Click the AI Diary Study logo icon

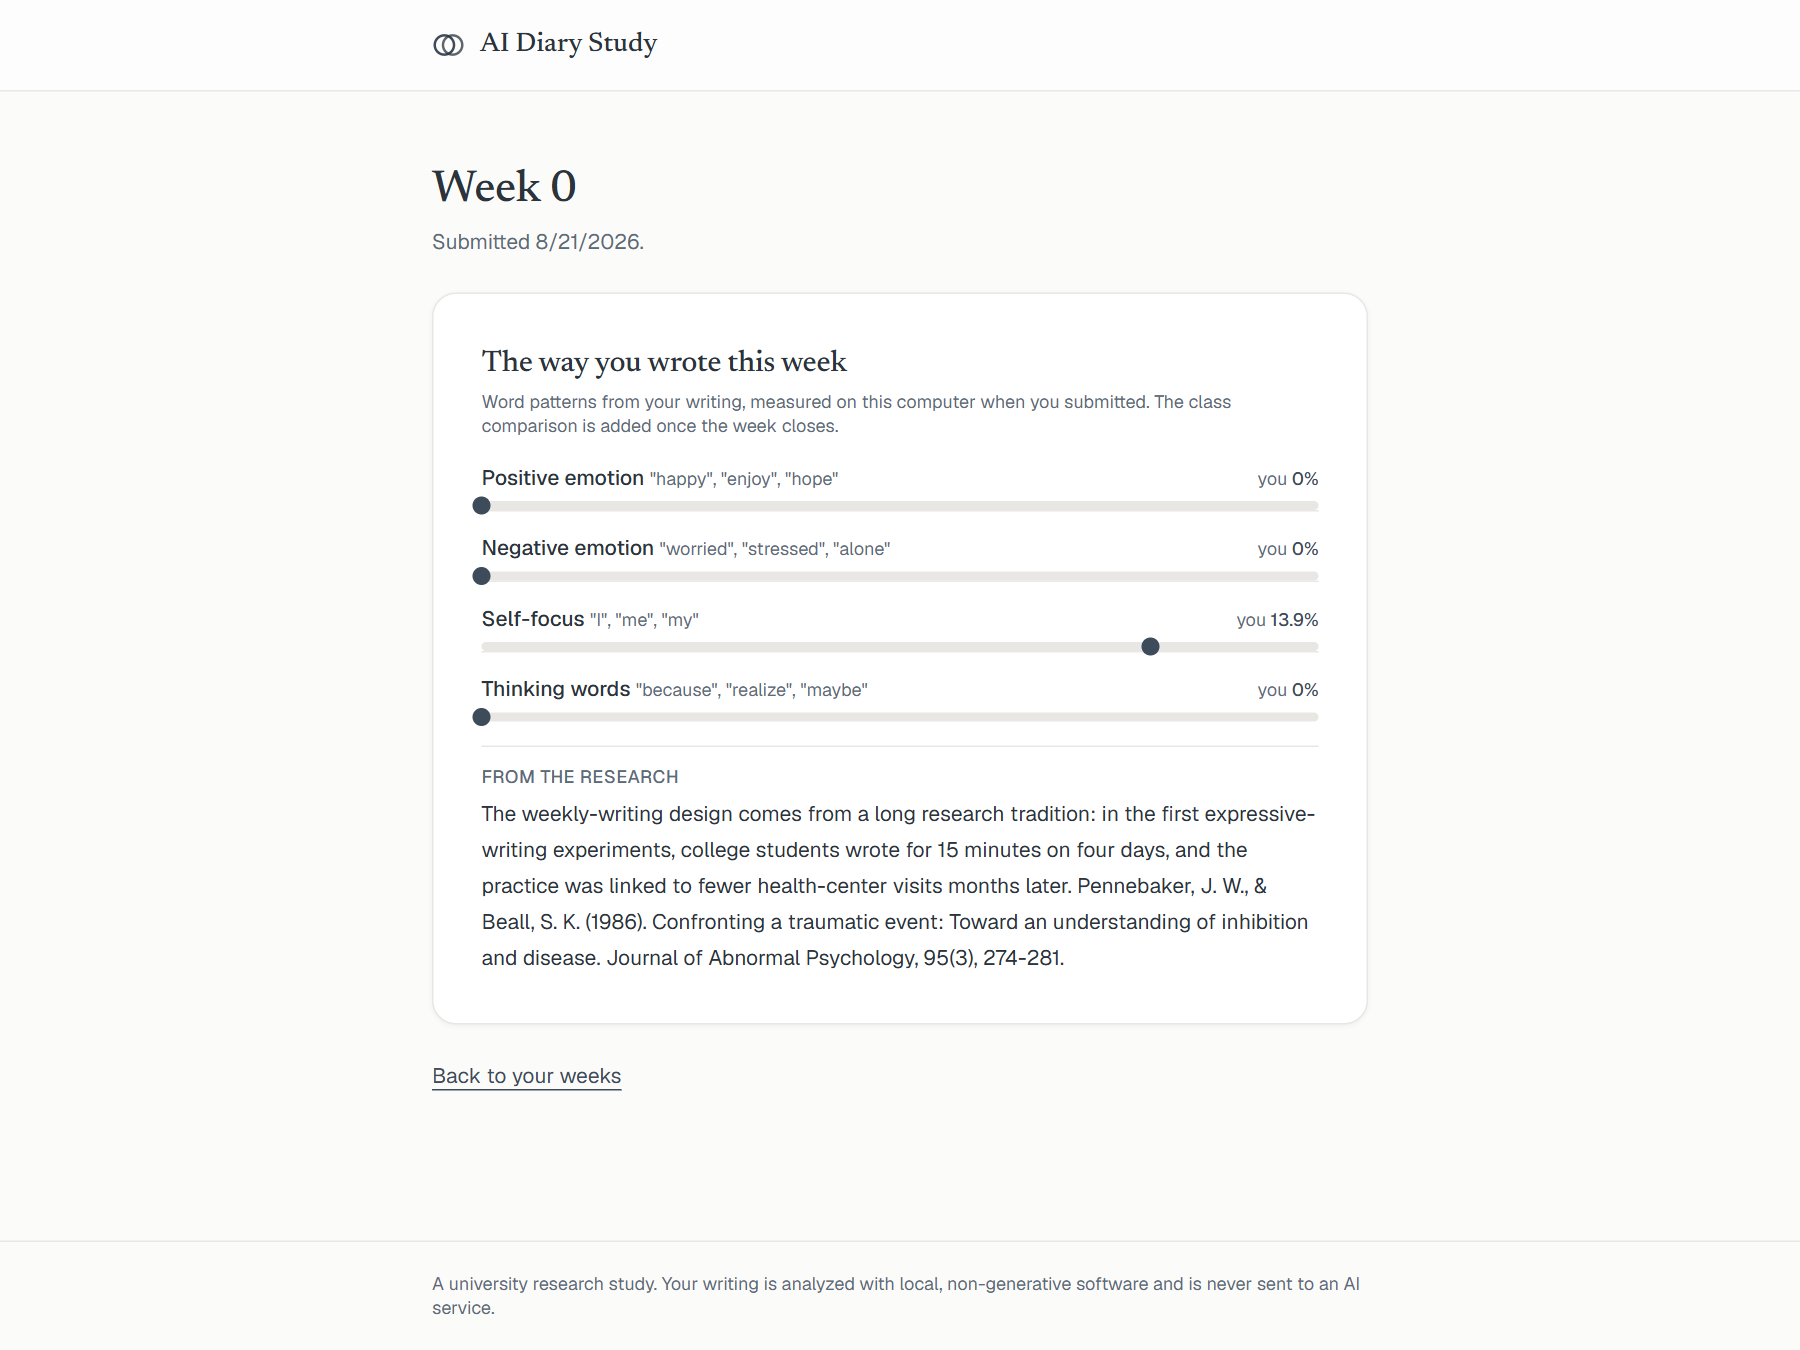(x=448, y=45)
